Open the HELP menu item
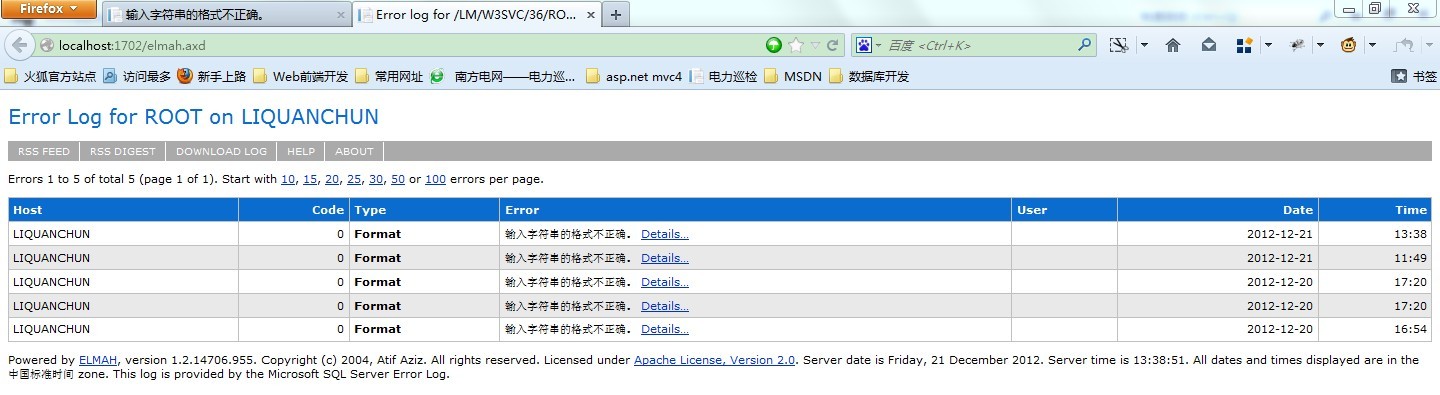1440x395 pixels. coord(301,152)
